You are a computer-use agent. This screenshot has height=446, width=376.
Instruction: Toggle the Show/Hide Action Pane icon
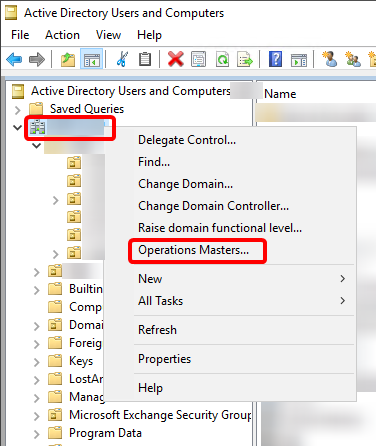tap(299, 60)
